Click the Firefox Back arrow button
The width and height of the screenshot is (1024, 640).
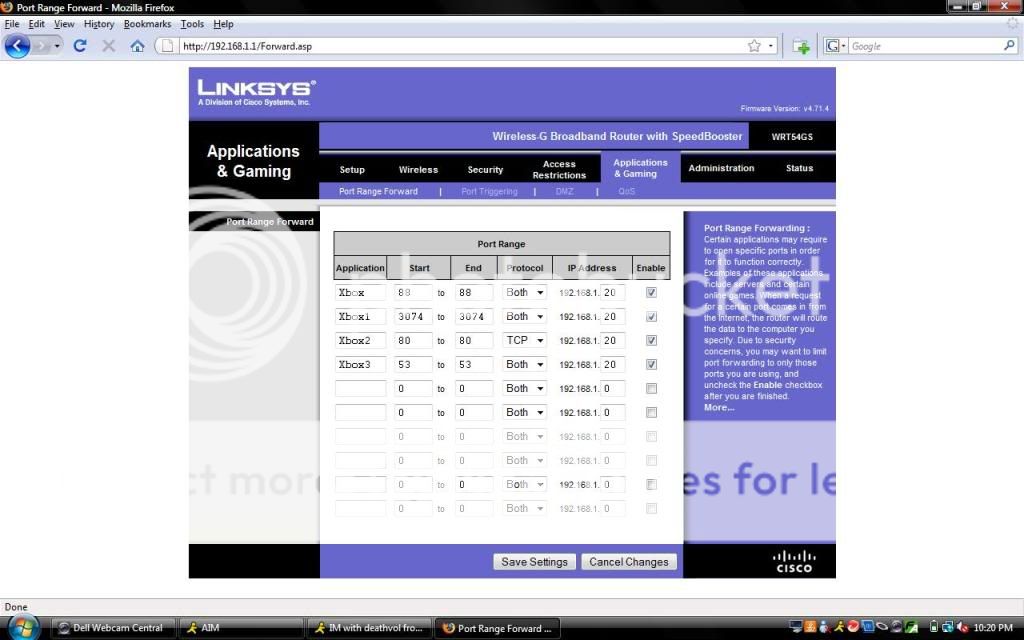[x=18, y=46]
